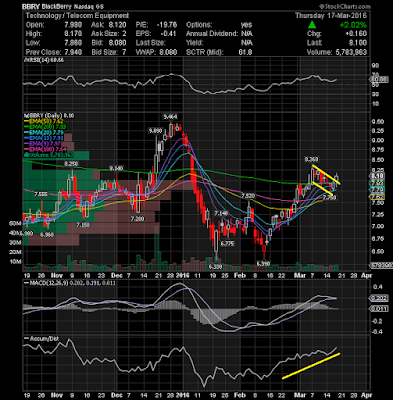
Task: Click the RSI(14) indicator legend
Action: tap(43, 60)
